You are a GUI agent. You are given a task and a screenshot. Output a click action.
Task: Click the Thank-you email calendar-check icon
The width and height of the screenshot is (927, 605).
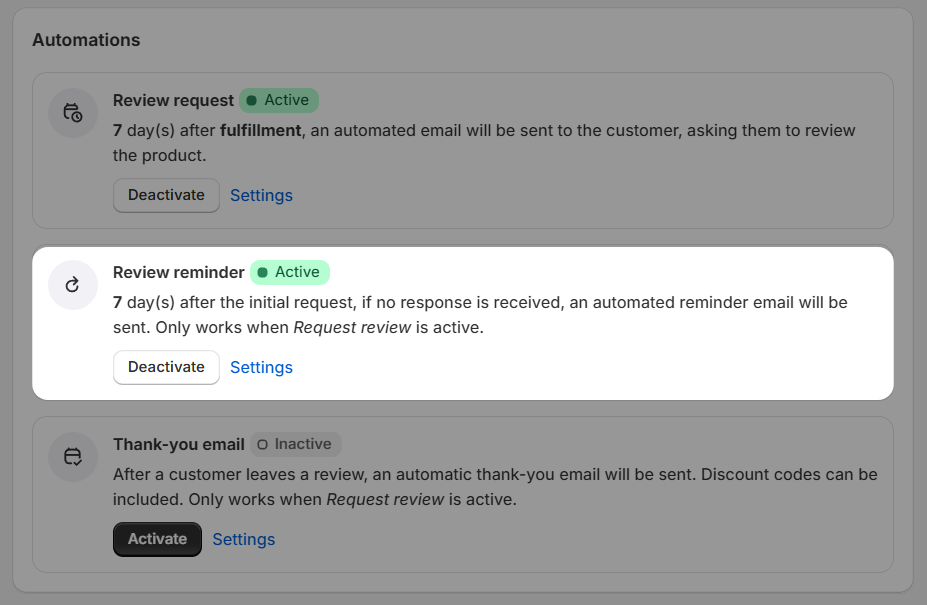point(73,457)
